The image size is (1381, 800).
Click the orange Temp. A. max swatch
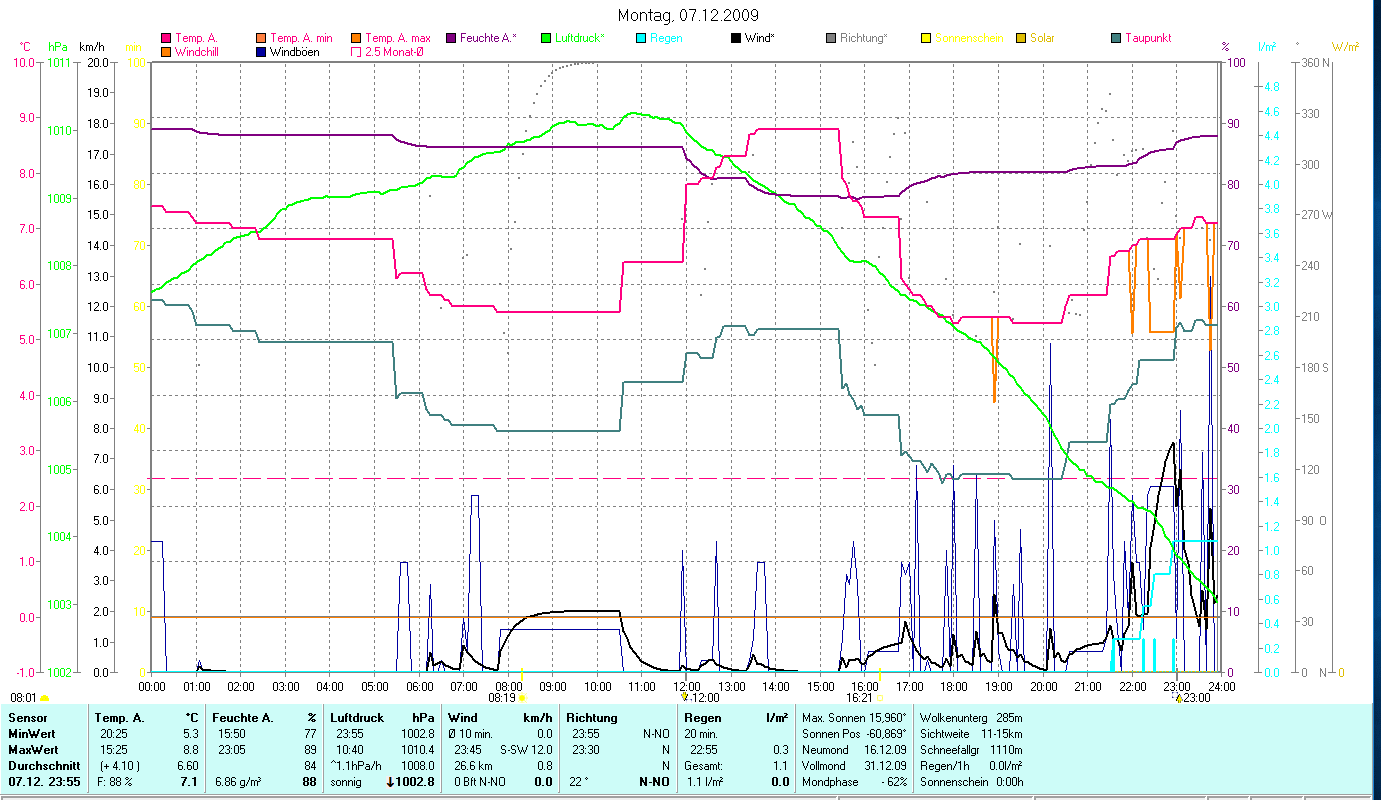356,38
